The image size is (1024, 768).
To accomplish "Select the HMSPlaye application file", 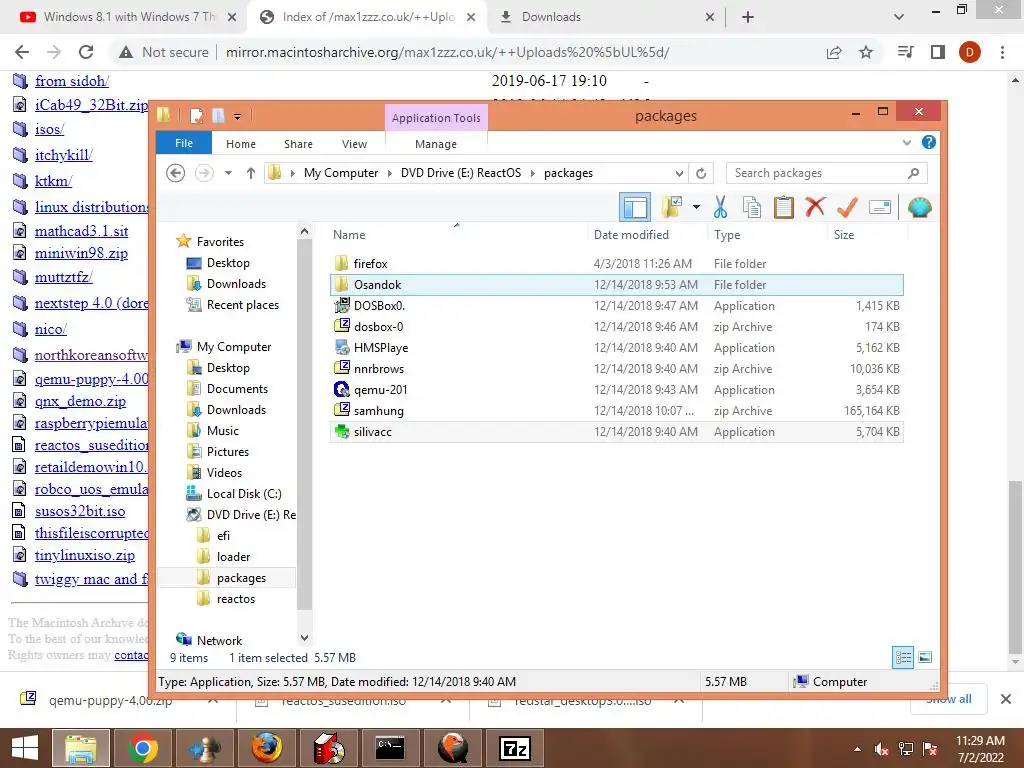I will [616, 347].
